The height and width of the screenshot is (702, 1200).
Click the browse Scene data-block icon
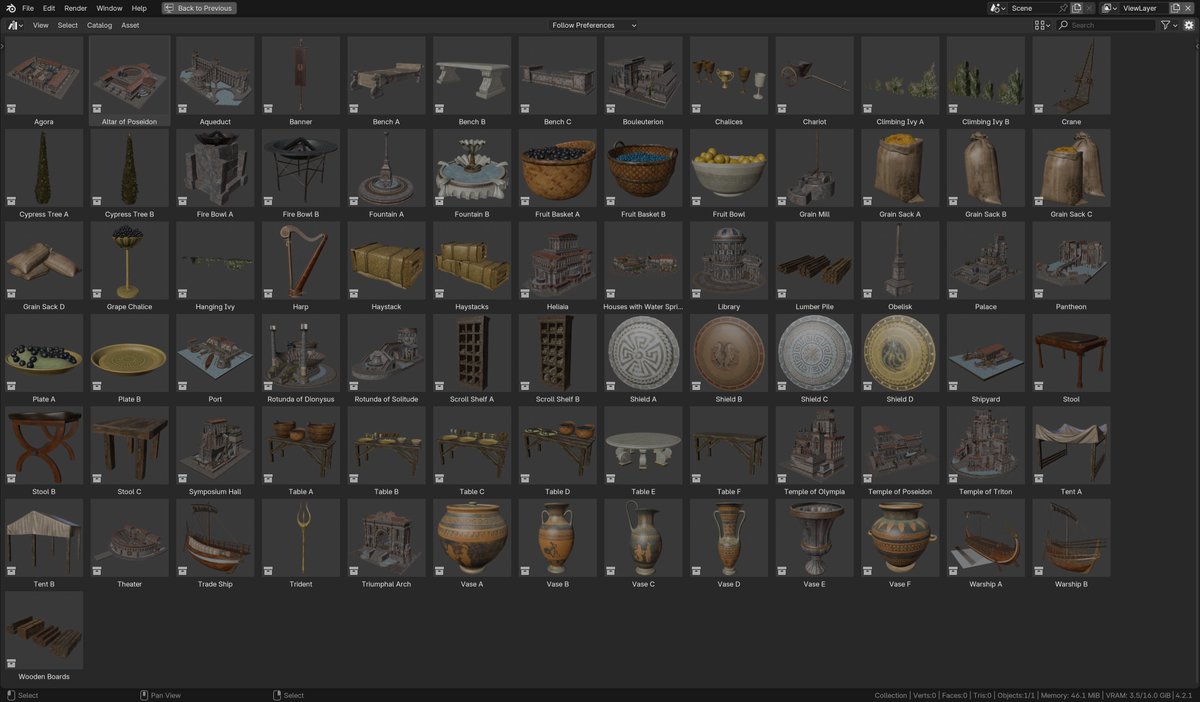click(x=995, y=7)
